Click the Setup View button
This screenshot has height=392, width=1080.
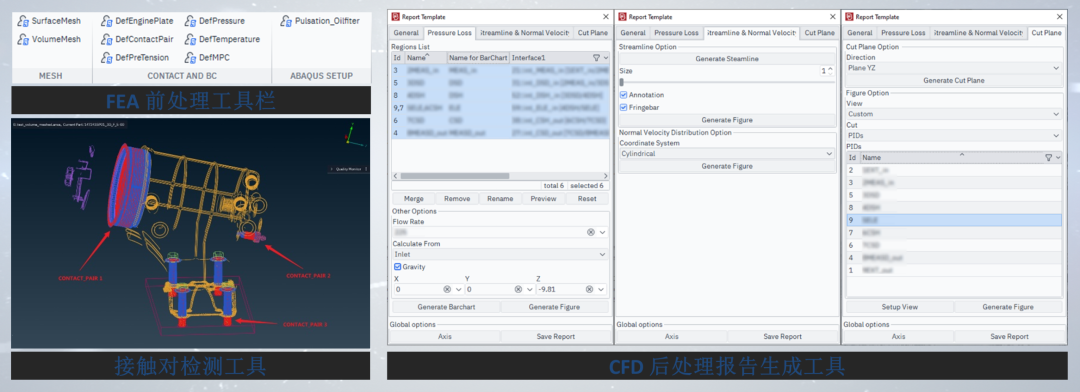899,307
